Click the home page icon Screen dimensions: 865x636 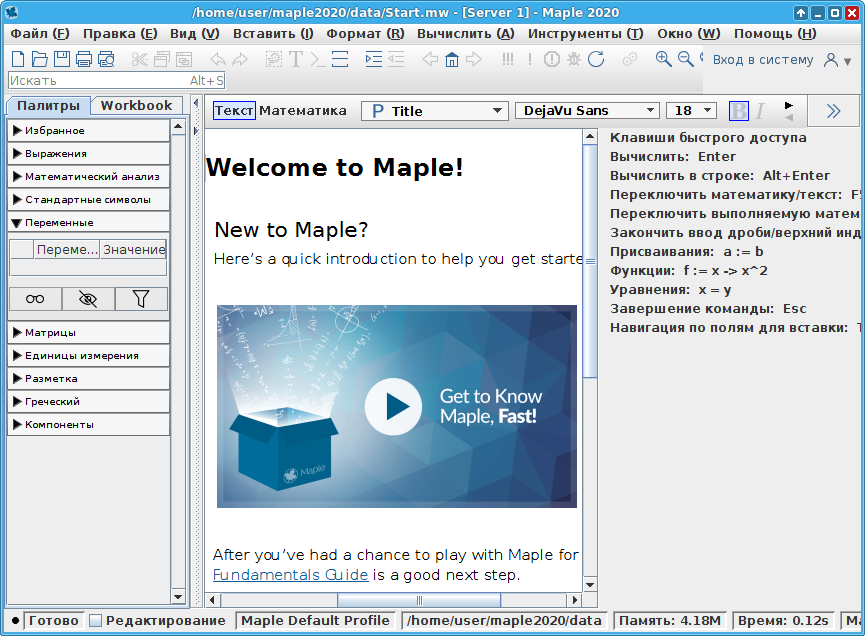coord(452,59)
